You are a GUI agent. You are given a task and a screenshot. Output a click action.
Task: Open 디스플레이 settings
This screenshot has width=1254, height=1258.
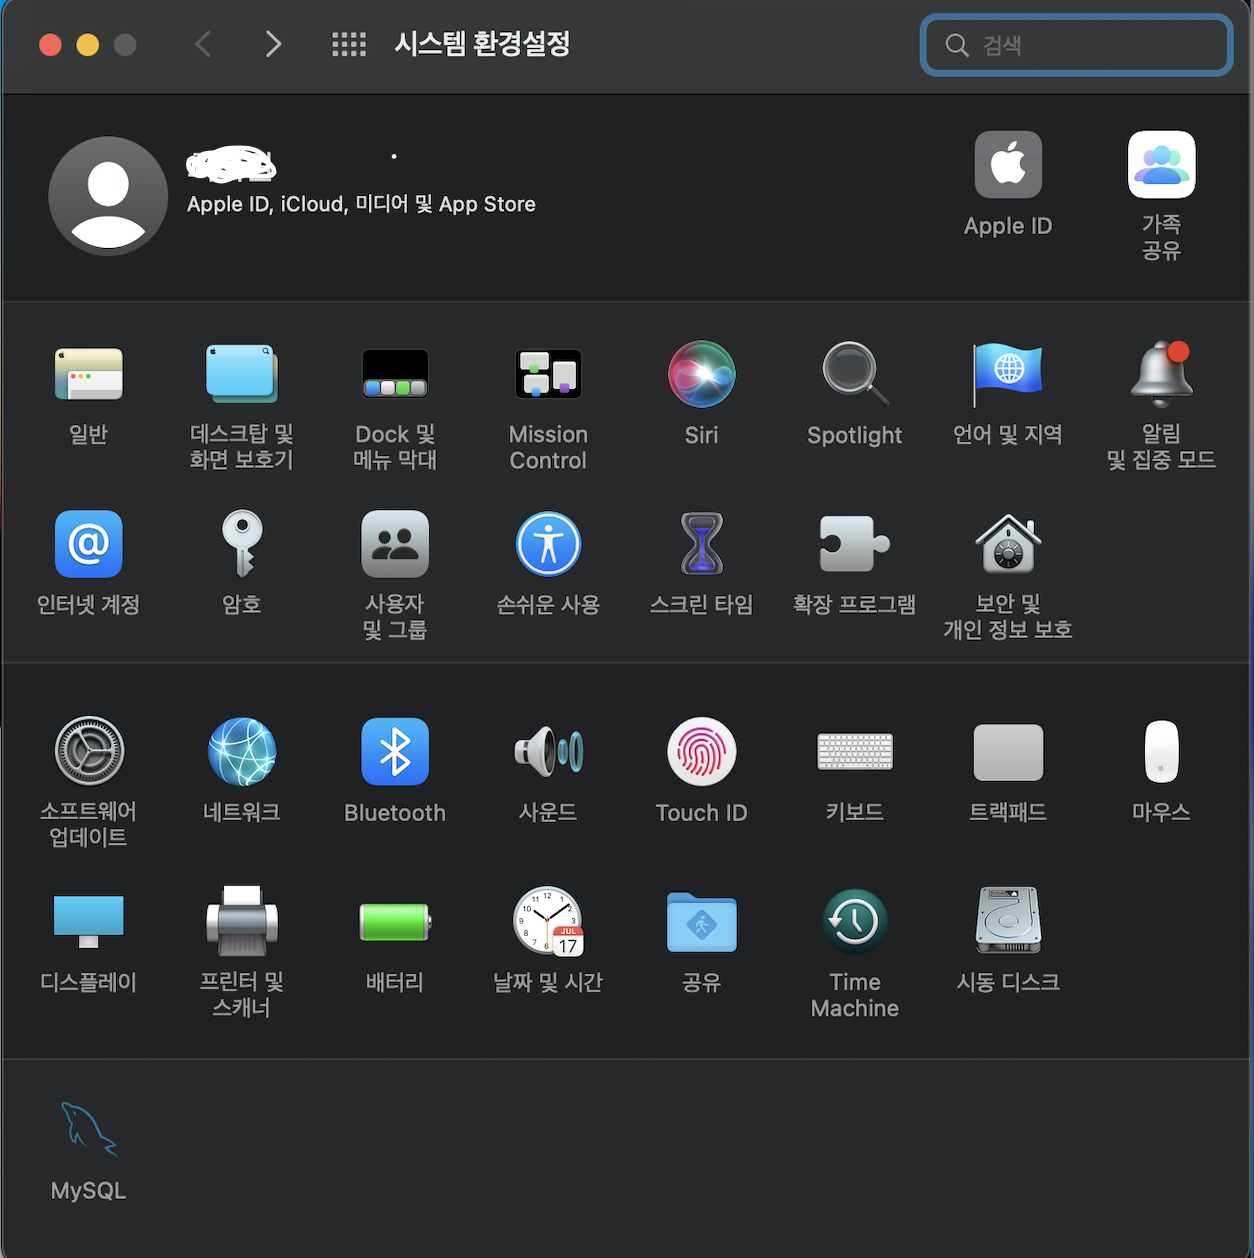(89, 921)
